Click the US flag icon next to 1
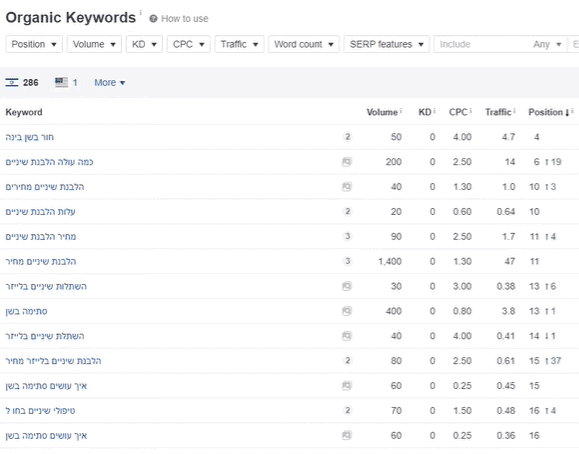The width and height of the screenshot is (579, 454). 61,82
